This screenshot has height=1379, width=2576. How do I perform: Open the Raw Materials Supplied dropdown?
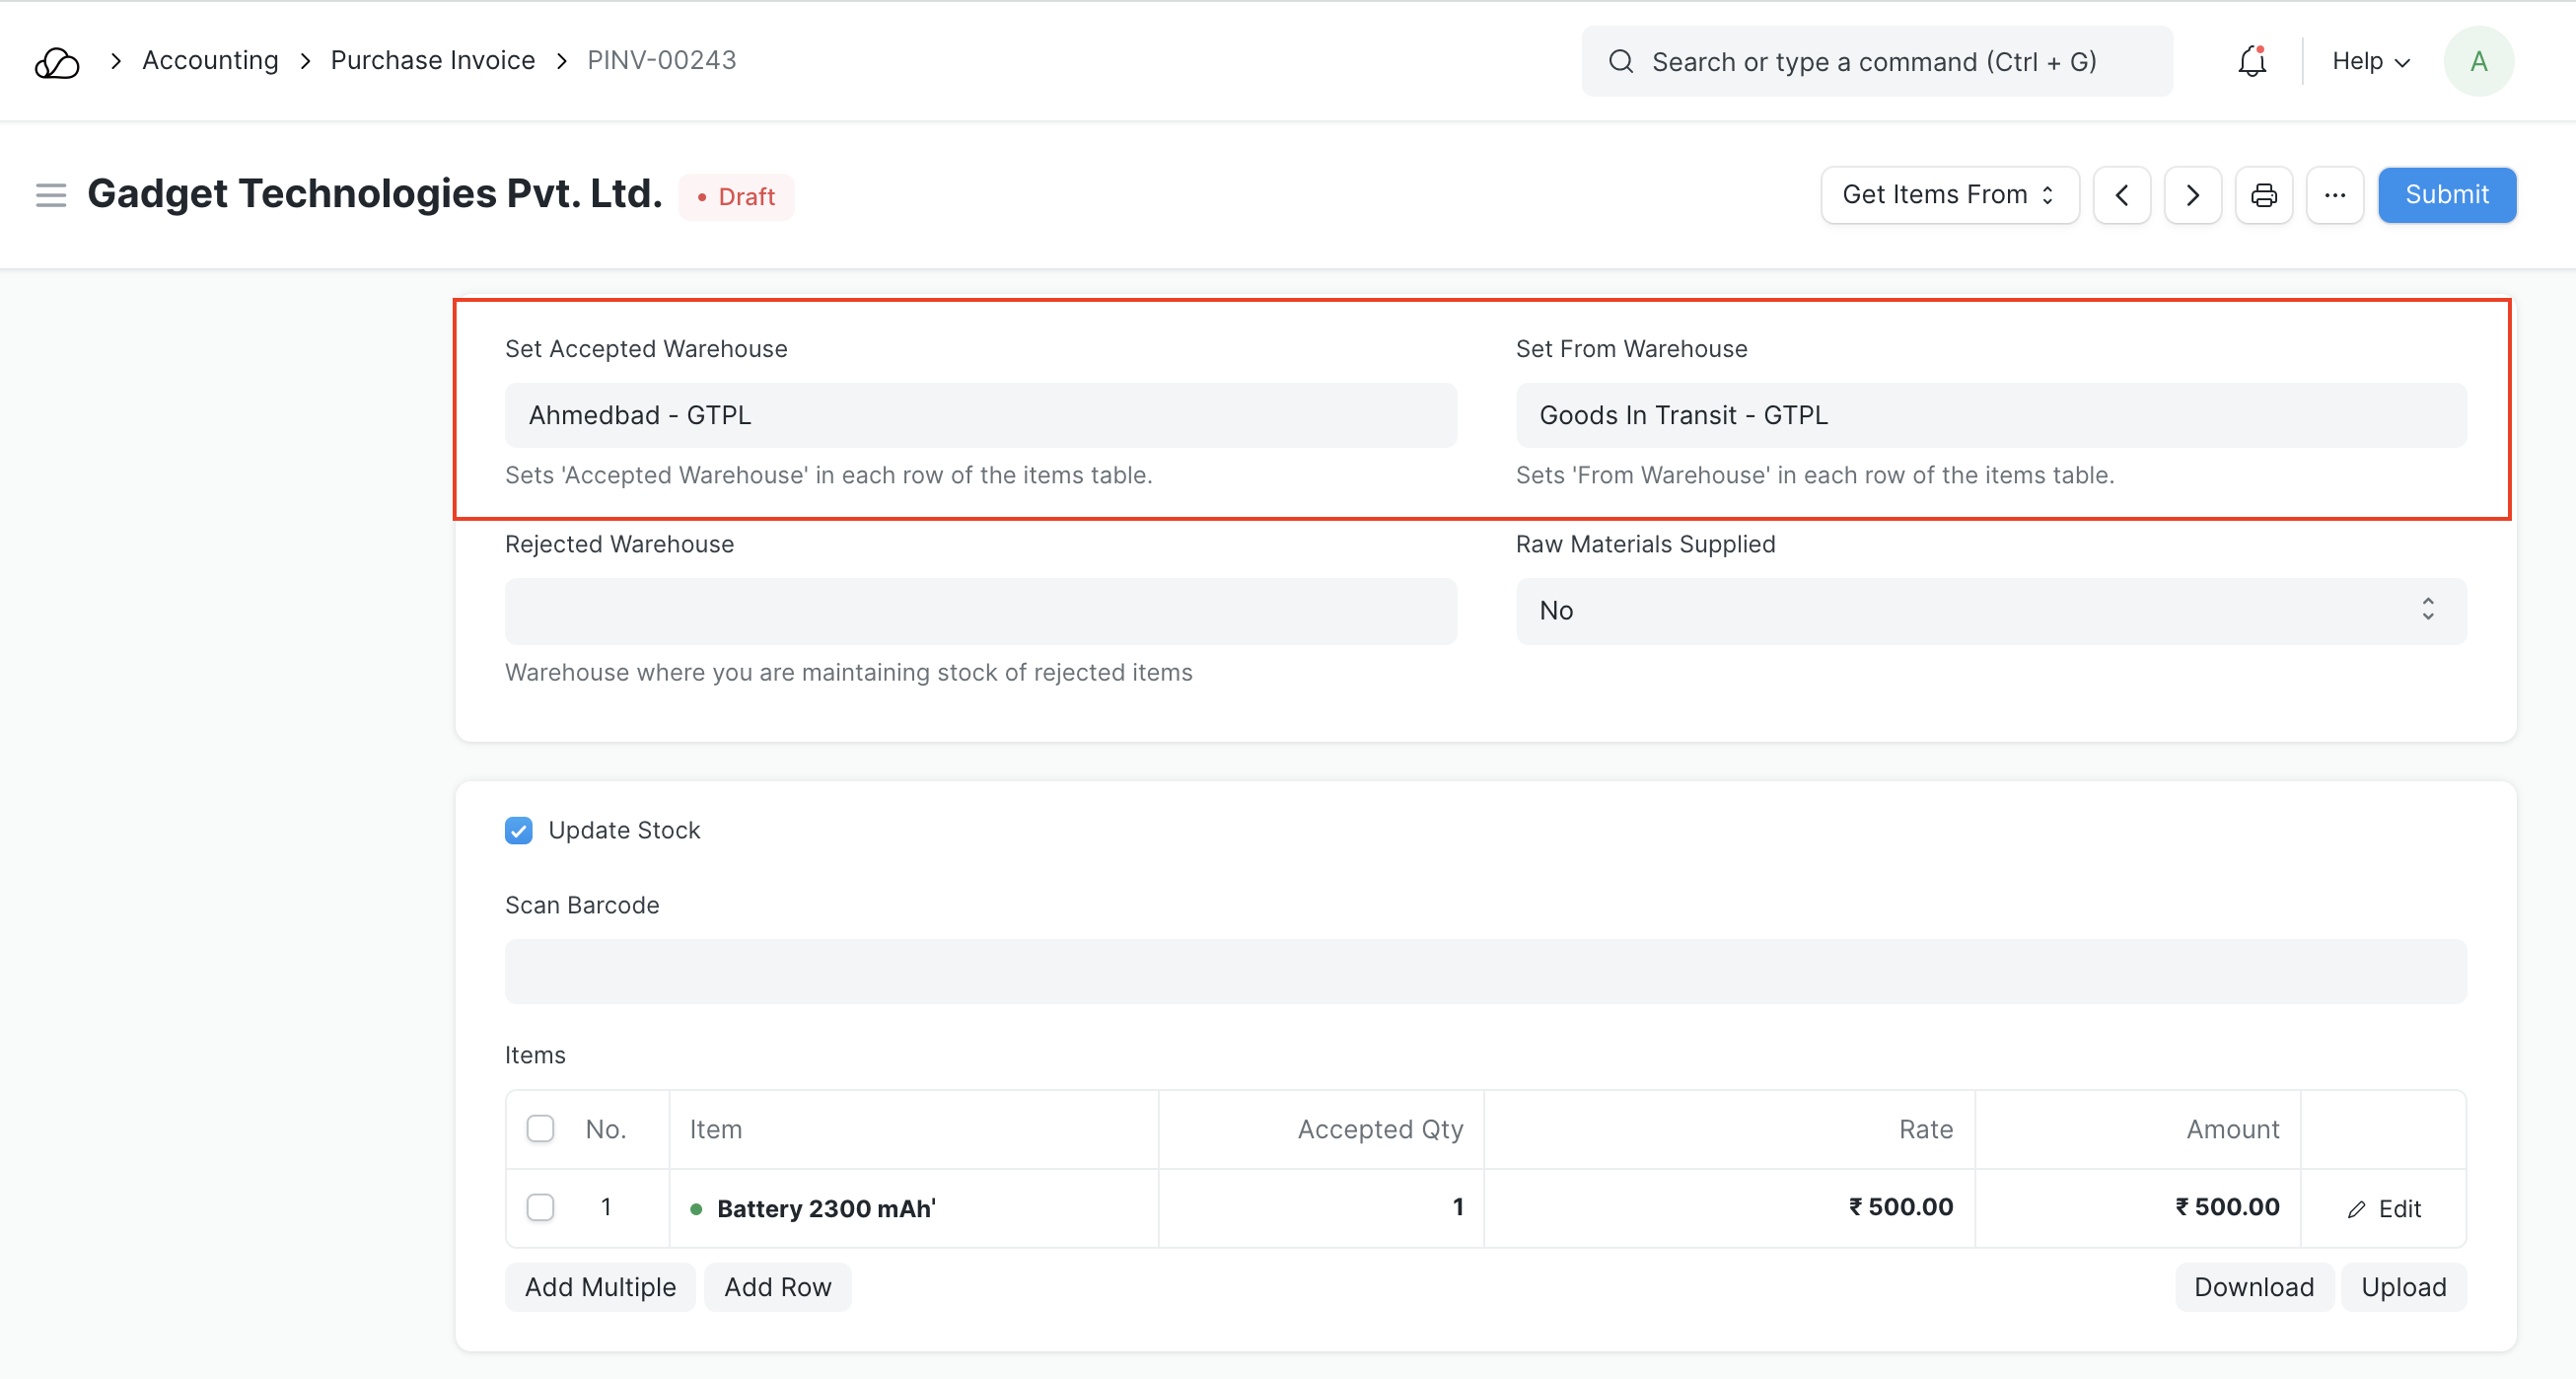point(1990,610)
